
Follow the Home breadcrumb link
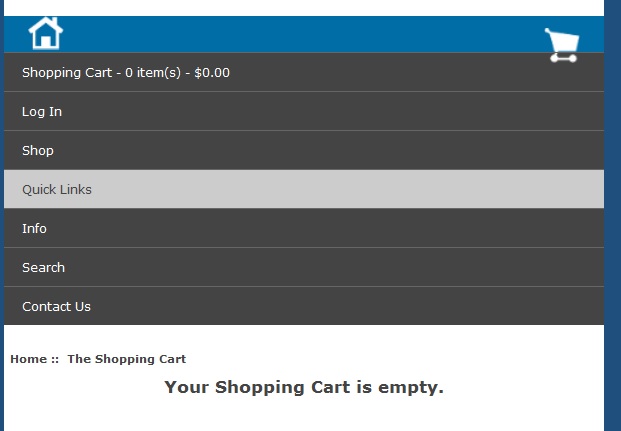coord(29,359)
